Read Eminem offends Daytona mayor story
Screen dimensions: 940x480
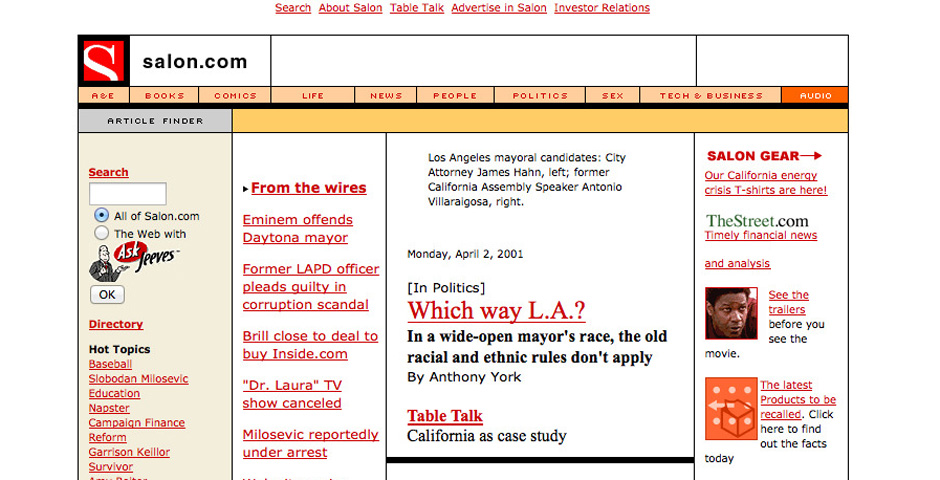pyautogui.click(x=298, y=228)
